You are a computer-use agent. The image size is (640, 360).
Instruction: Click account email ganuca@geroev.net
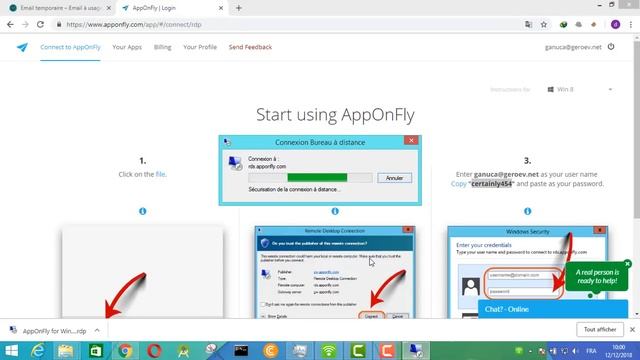pyautogui.click(x=573, y=47)
